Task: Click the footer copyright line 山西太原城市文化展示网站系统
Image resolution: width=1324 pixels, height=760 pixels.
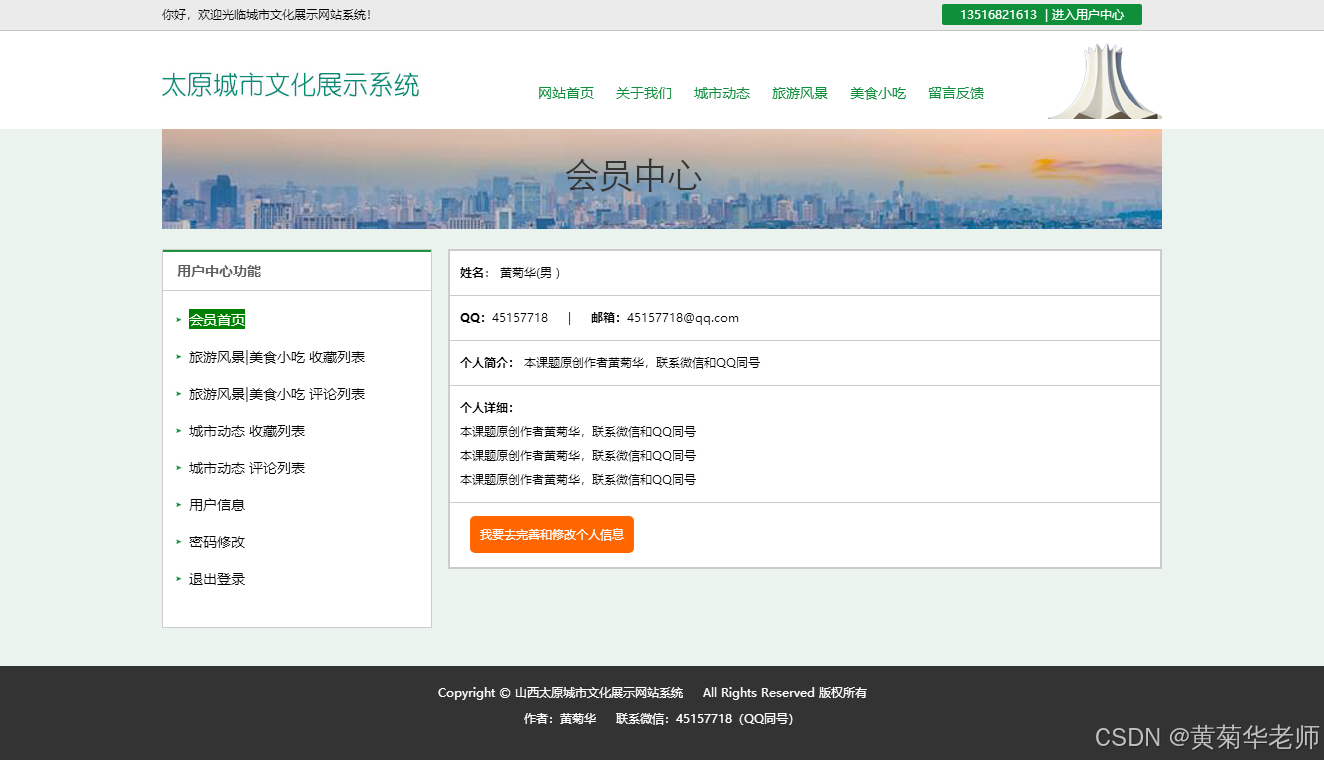Action: [x=599, y=693]
